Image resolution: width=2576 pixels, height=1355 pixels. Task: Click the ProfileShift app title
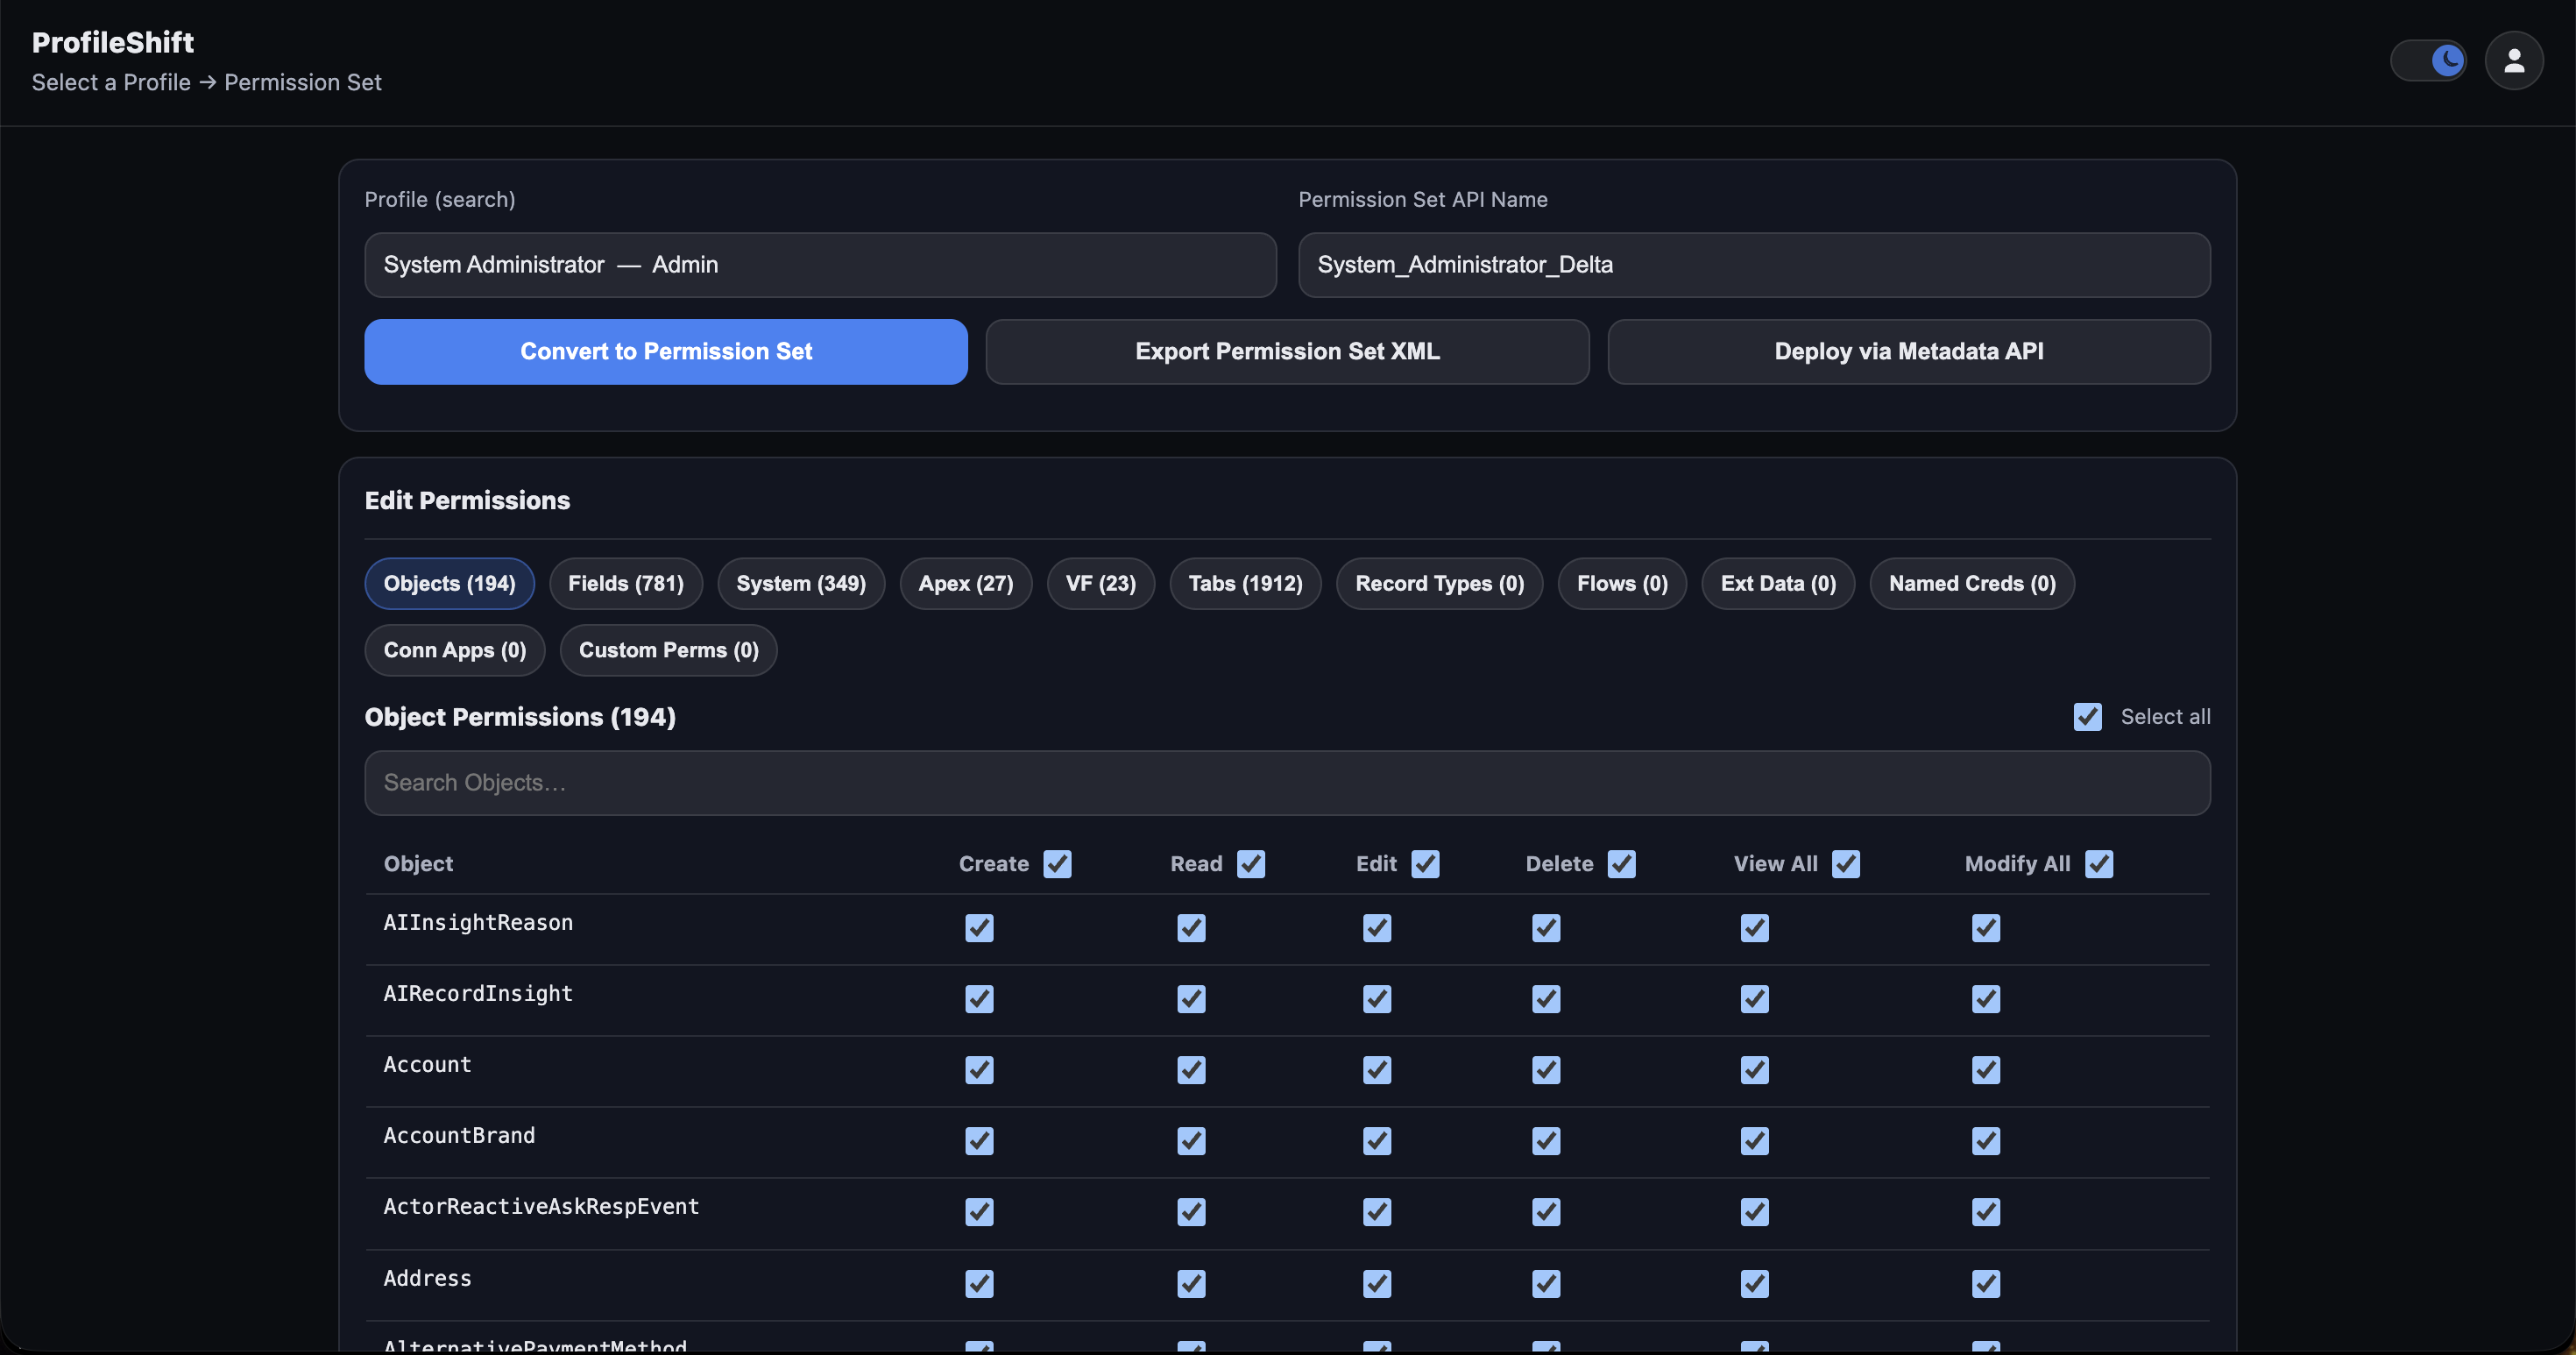[x=113, y=42]
